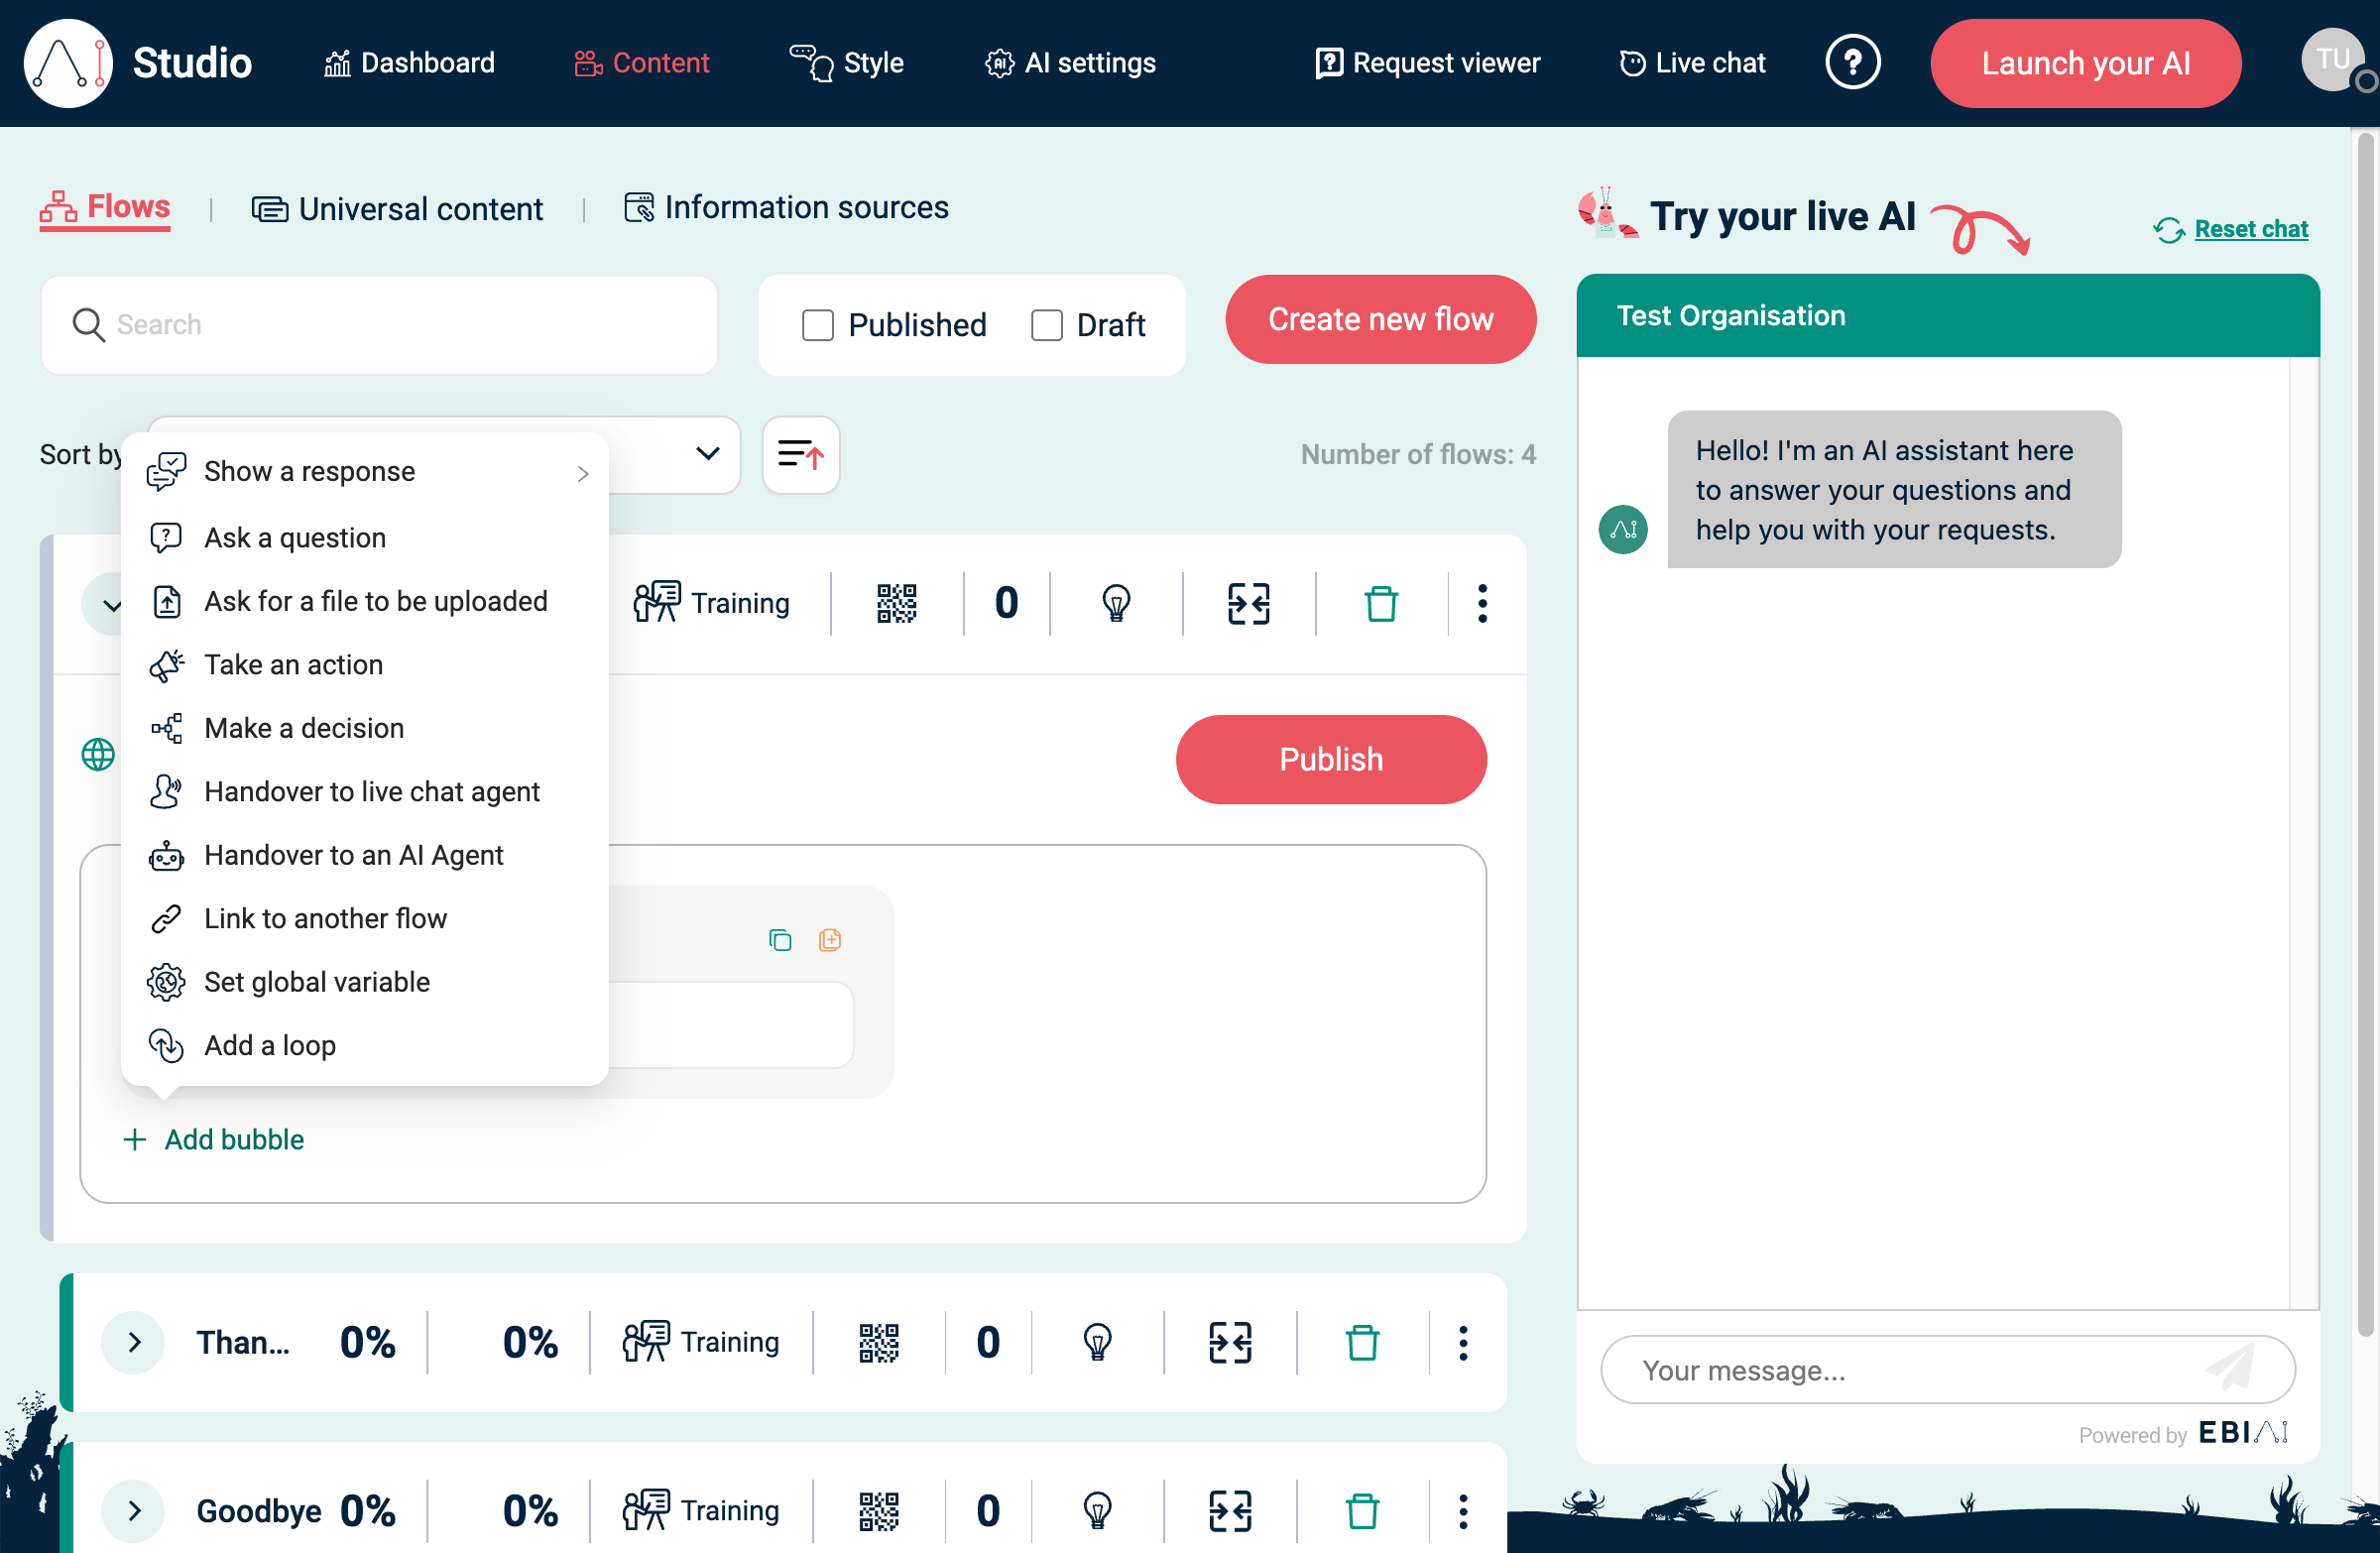Toggle the sort order with the ascending sort icon

tap(800, 455)
